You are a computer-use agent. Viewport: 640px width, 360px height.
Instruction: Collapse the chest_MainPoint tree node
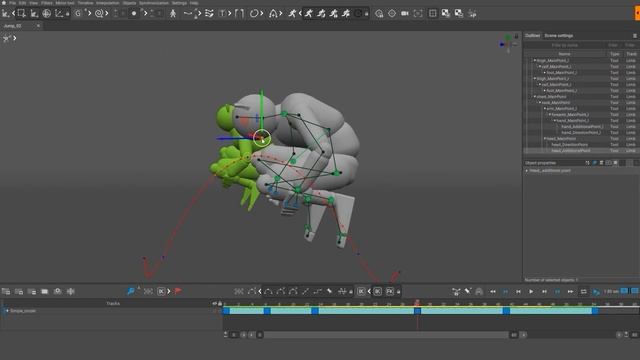535,97
